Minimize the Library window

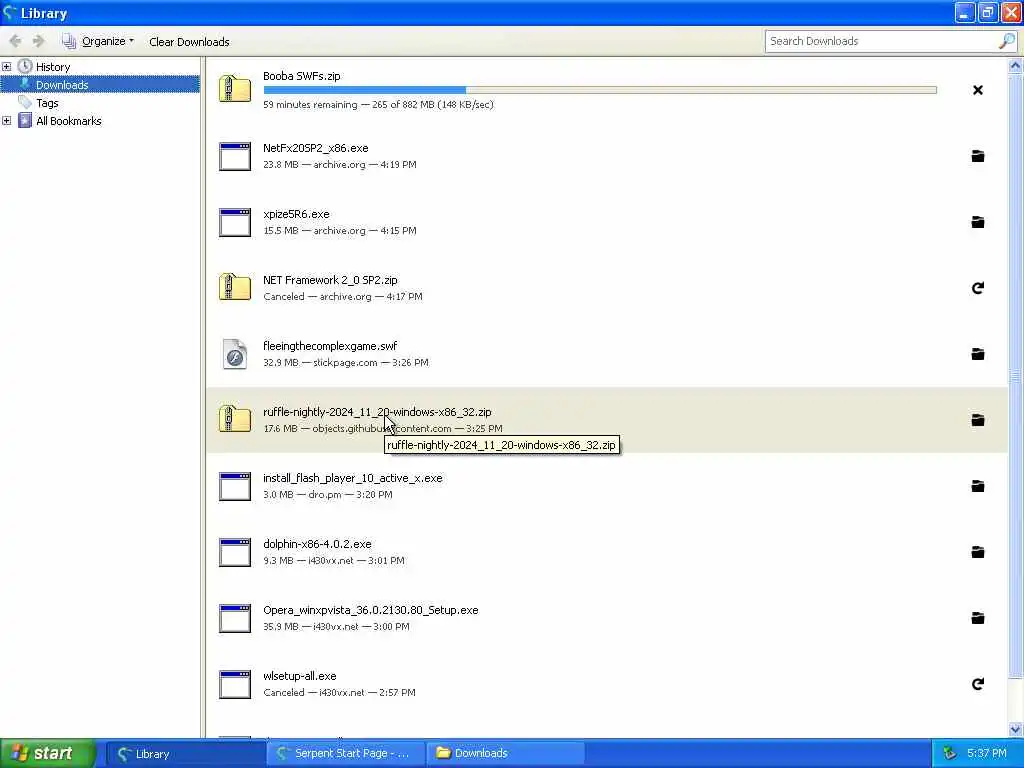tap(965, 12)
